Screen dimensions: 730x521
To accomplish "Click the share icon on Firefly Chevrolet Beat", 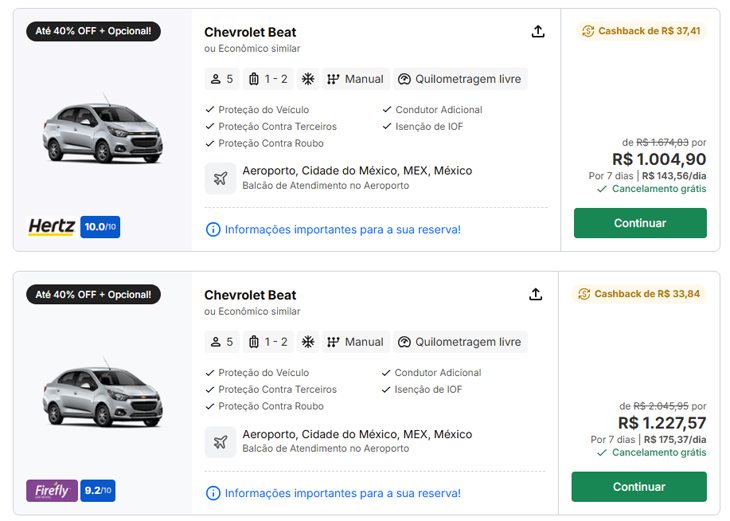I will (x=535, y=294).
